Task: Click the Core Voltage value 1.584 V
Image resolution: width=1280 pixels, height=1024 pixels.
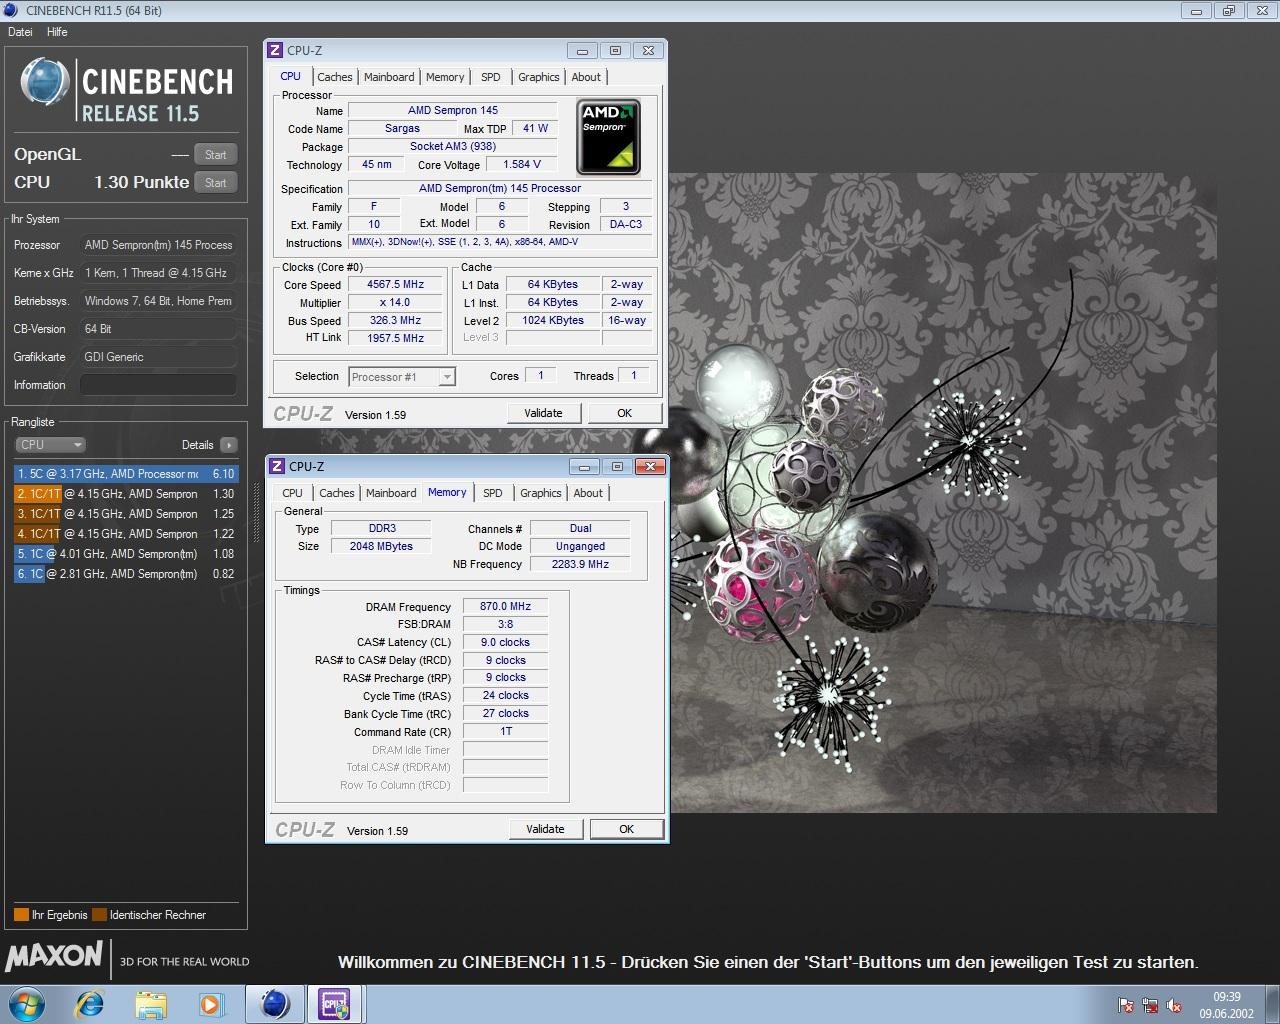Action: (x=522, y=165)
